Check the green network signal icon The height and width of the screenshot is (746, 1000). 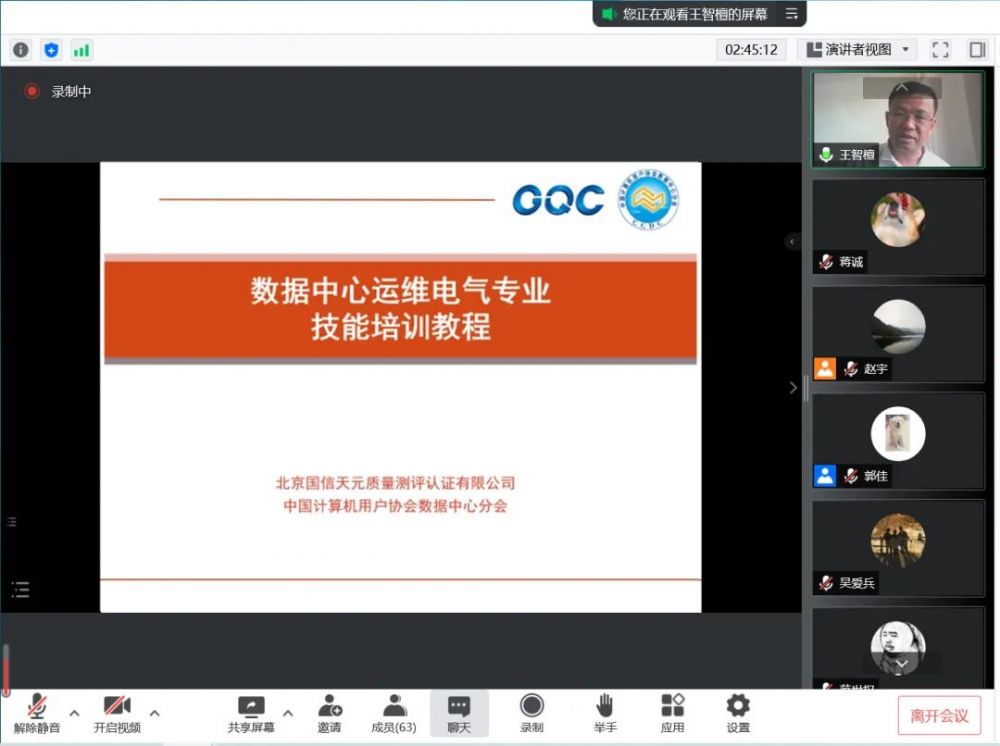click(81, 50)
